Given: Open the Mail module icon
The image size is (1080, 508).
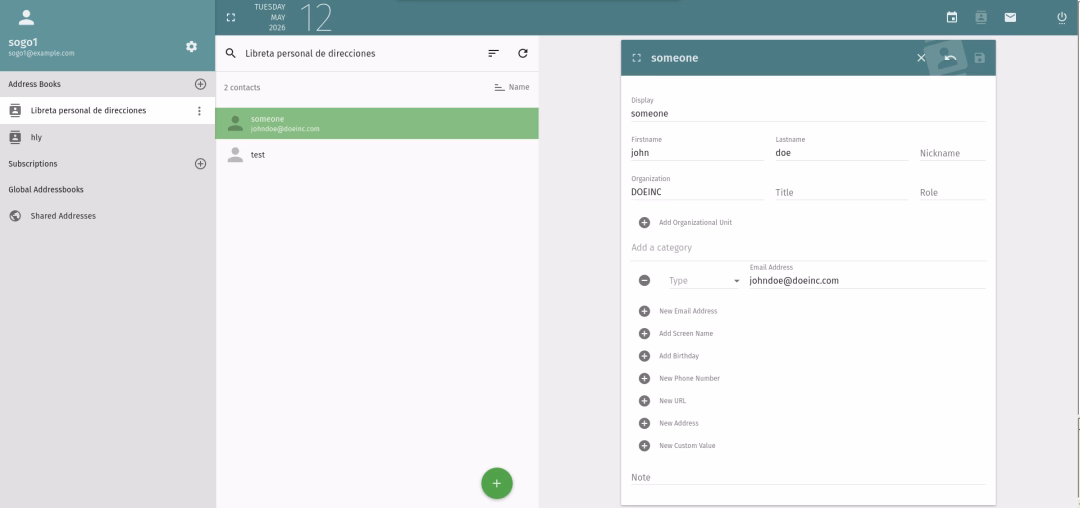Looking at the screenshot, I should [1010, 17].
